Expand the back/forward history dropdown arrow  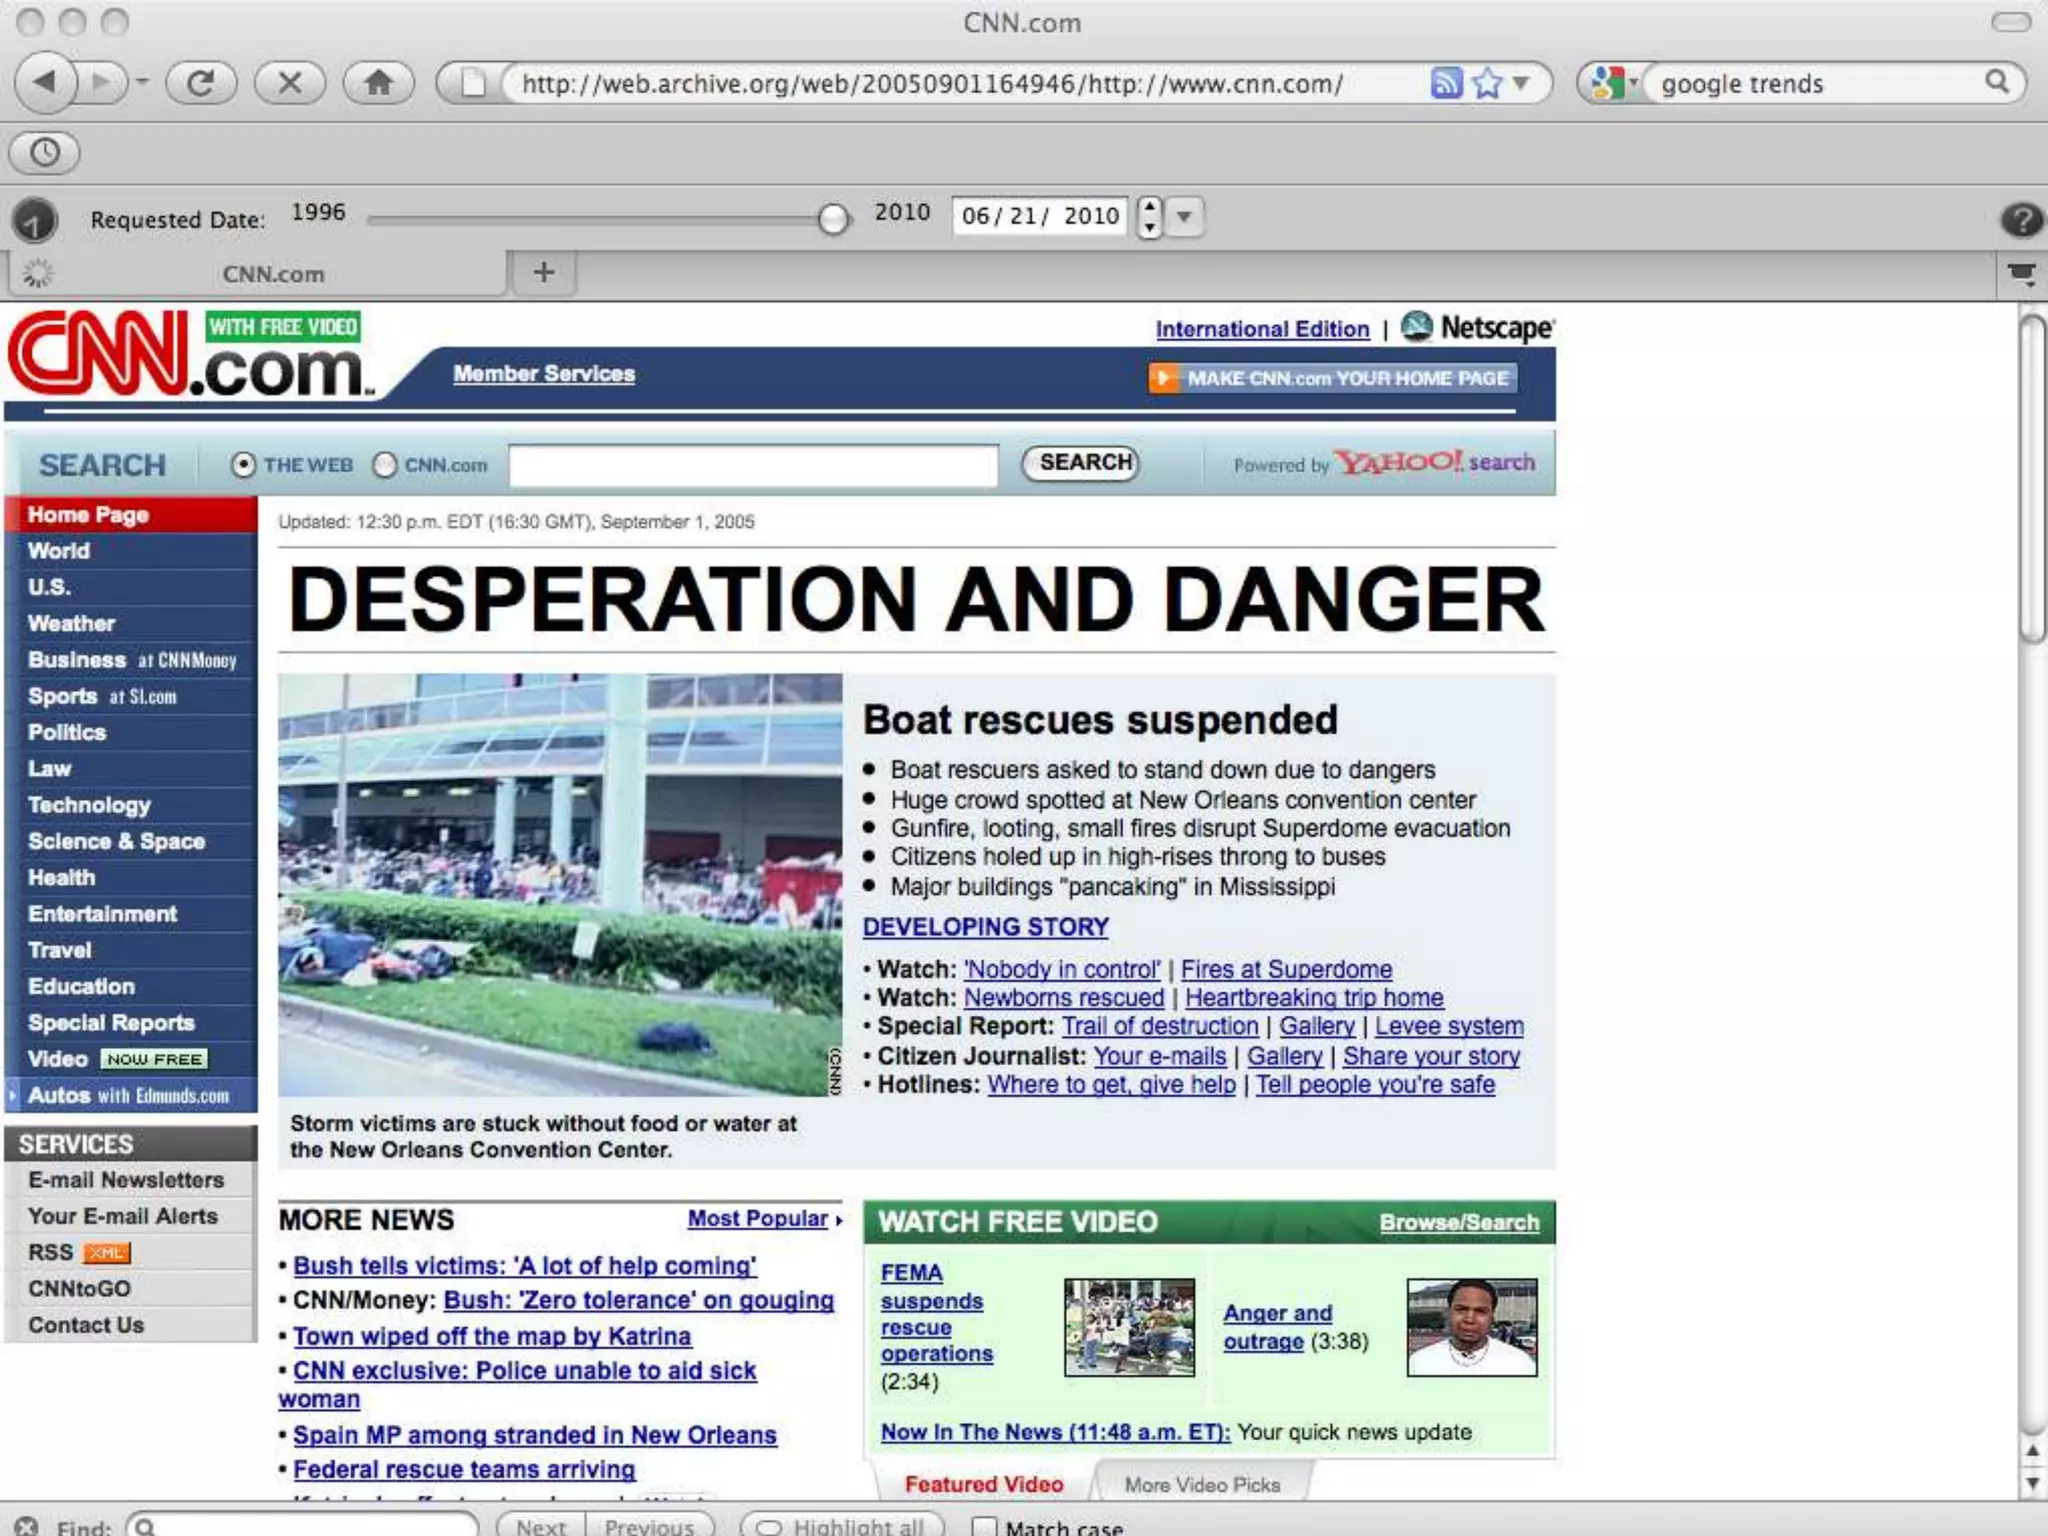(x=142, y=82)
